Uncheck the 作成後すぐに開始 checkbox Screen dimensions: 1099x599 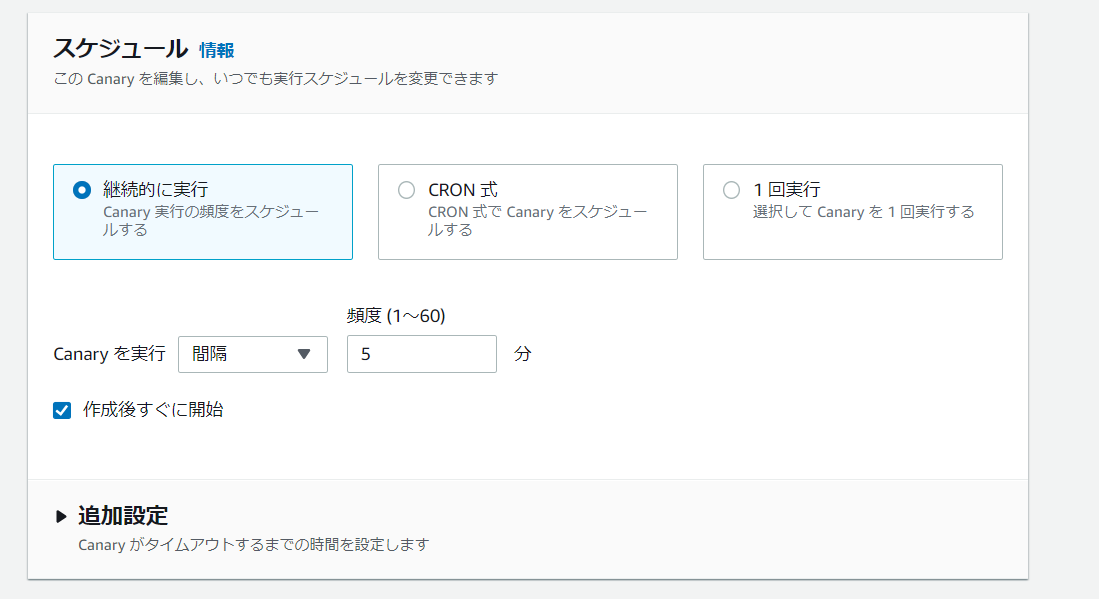62,410
